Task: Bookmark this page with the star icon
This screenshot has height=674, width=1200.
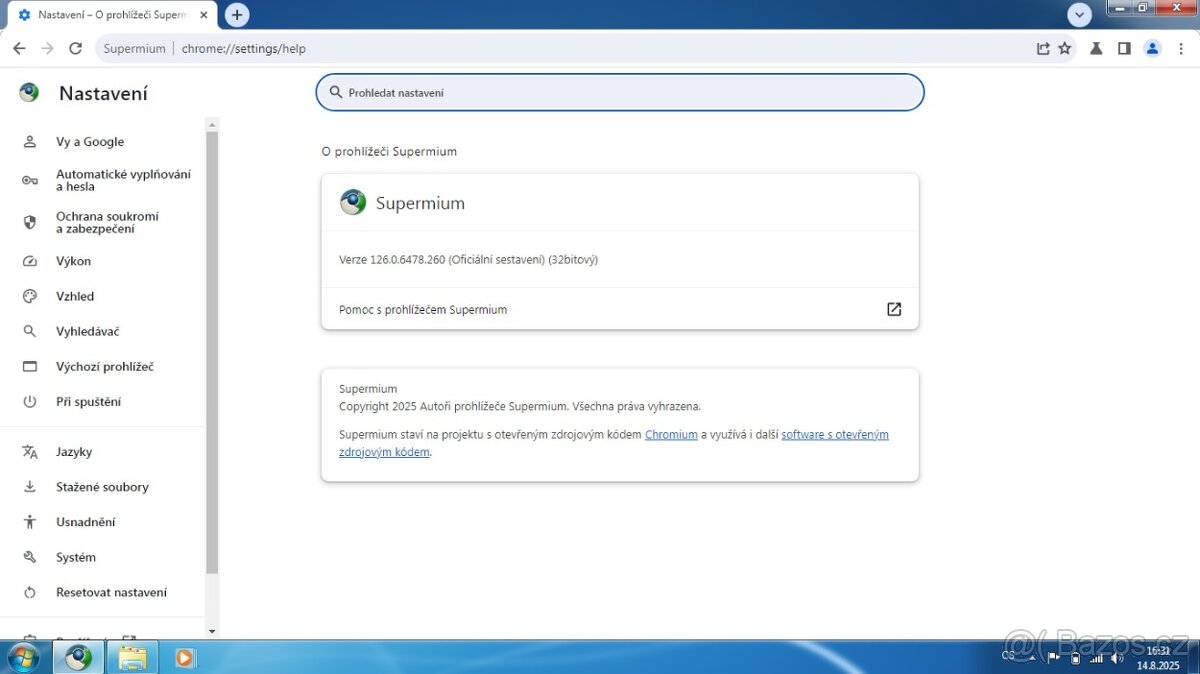Action: (1065, 48)
